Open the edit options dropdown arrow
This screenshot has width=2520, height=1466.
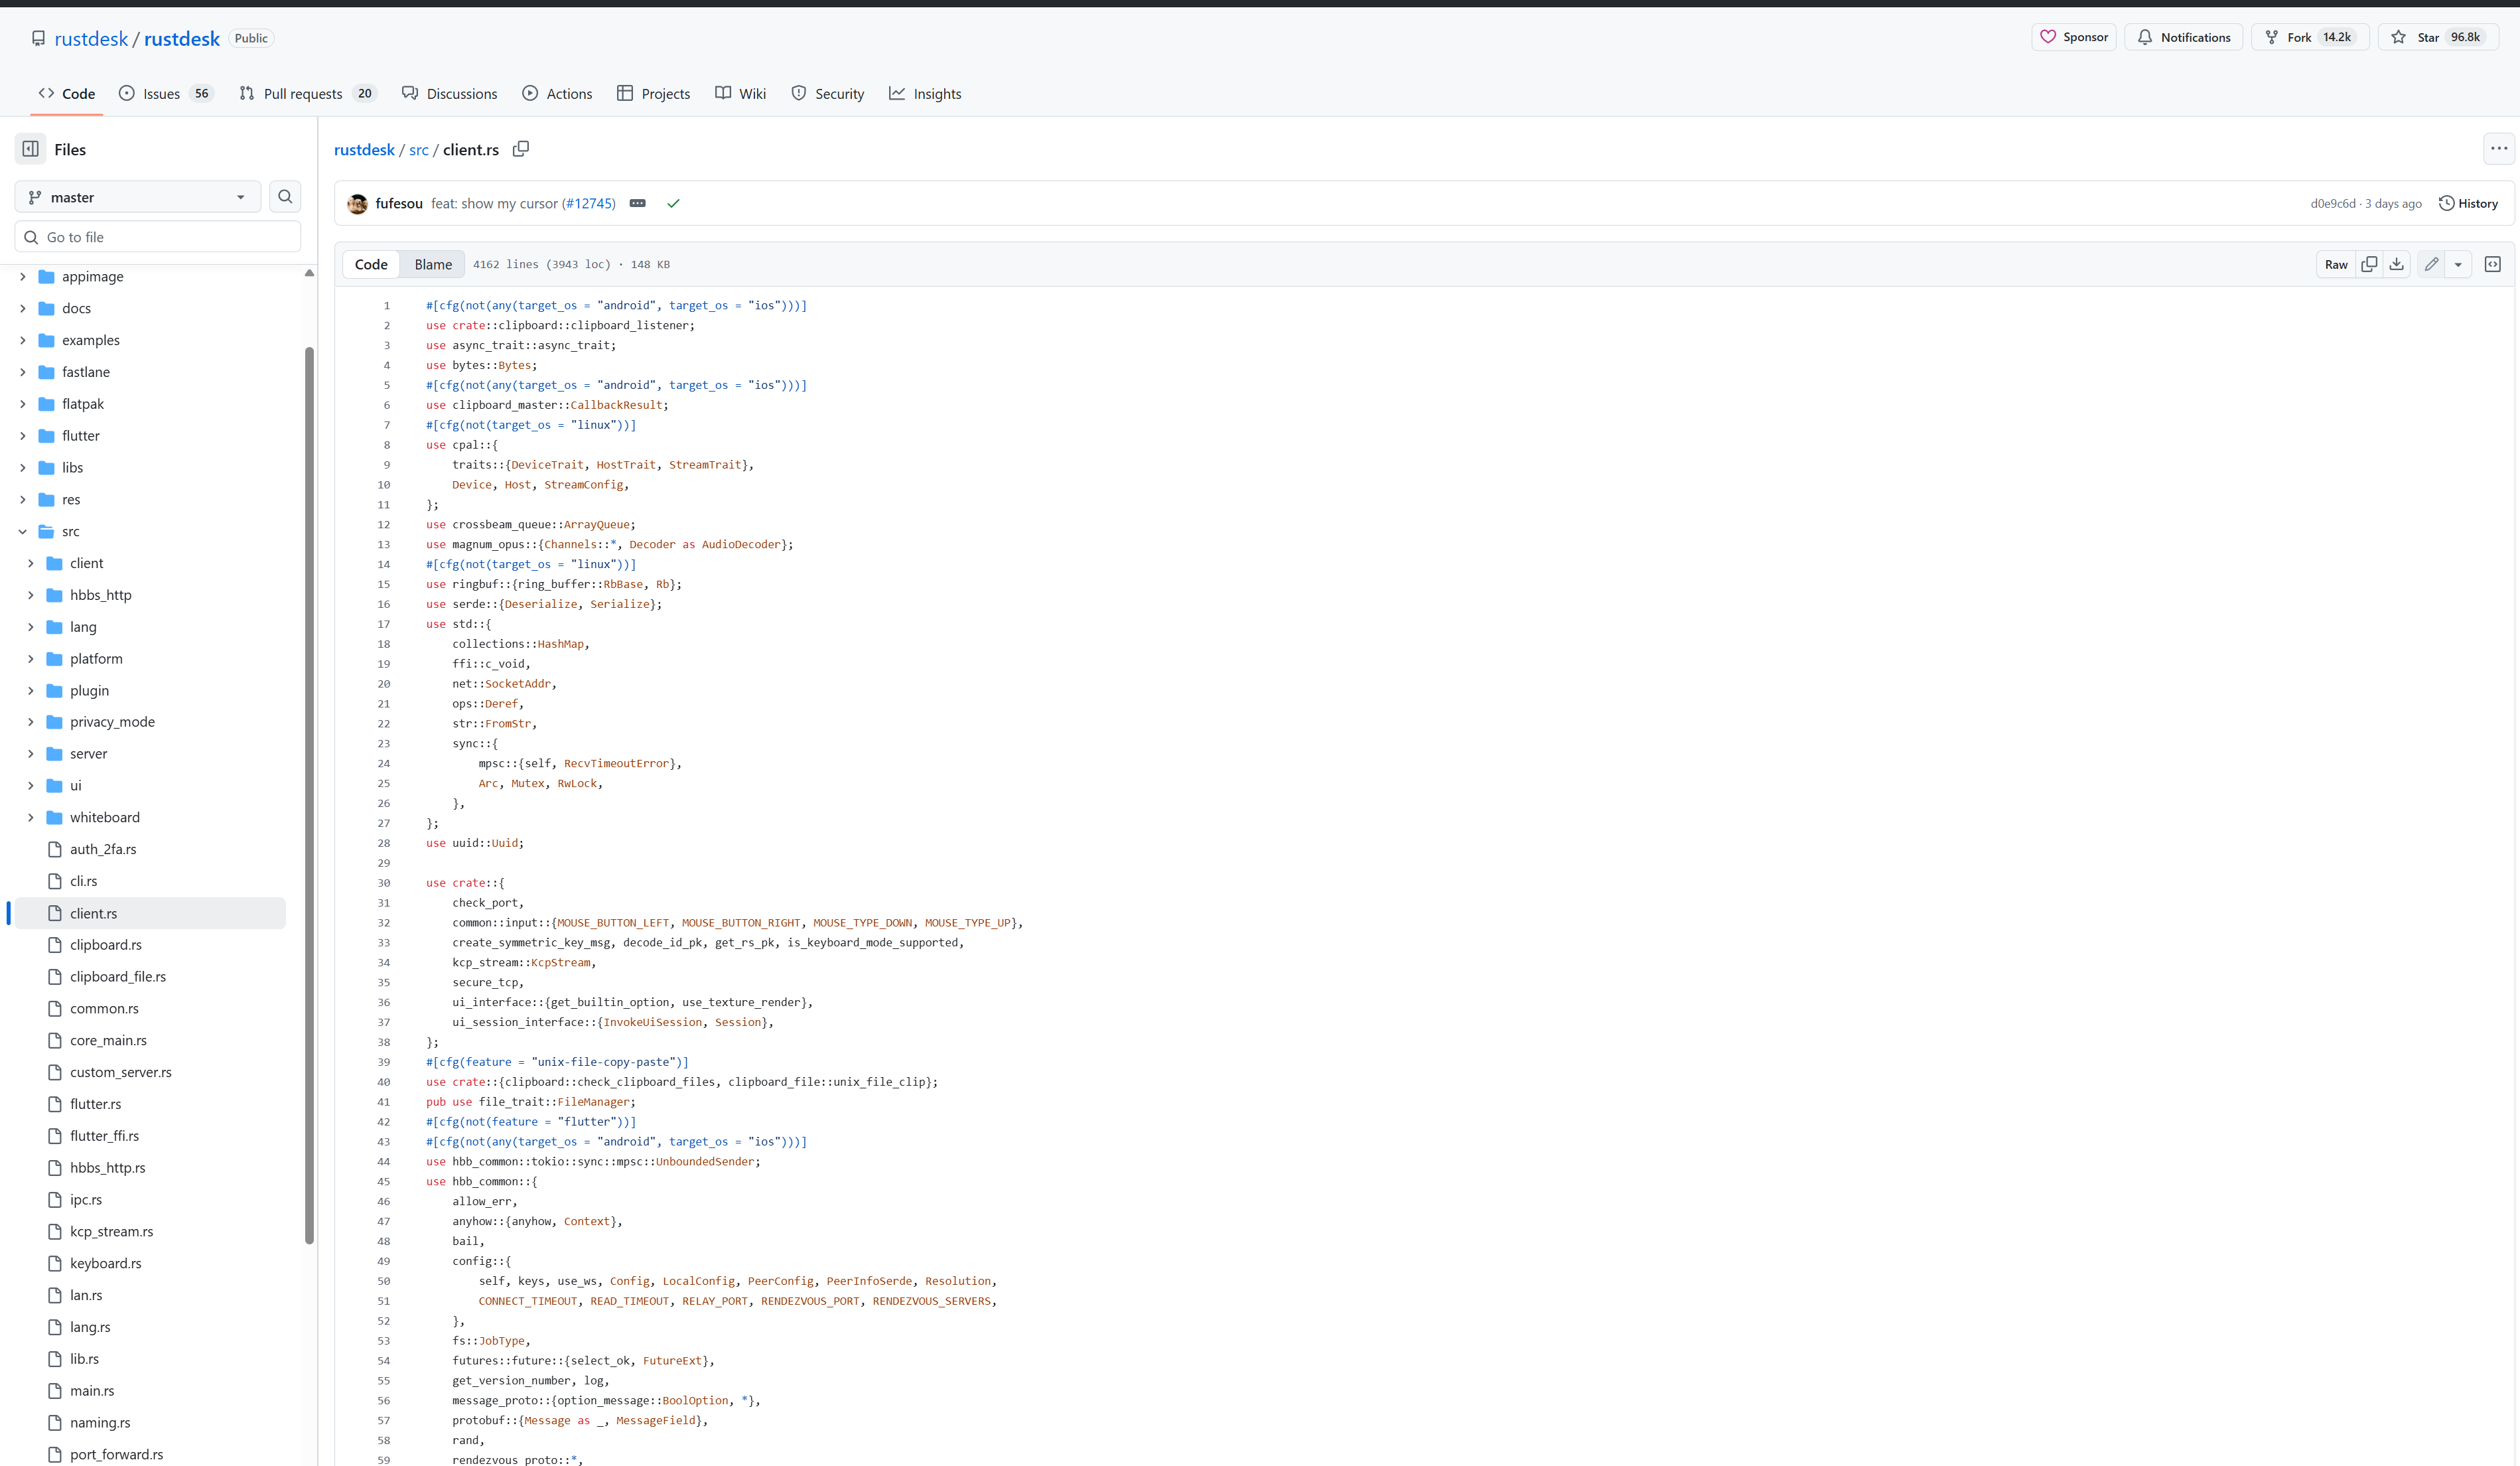[x=2458, y=264]
